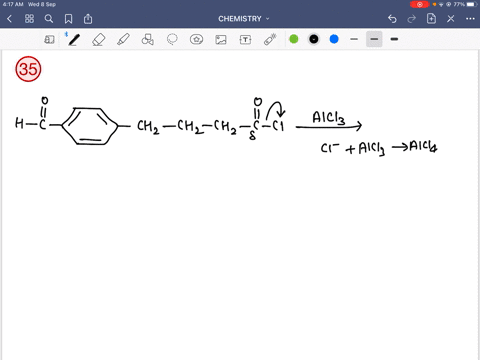Redo the last undone stroke
The height and width of the screenshot is (360, 480).
(412, 19)
